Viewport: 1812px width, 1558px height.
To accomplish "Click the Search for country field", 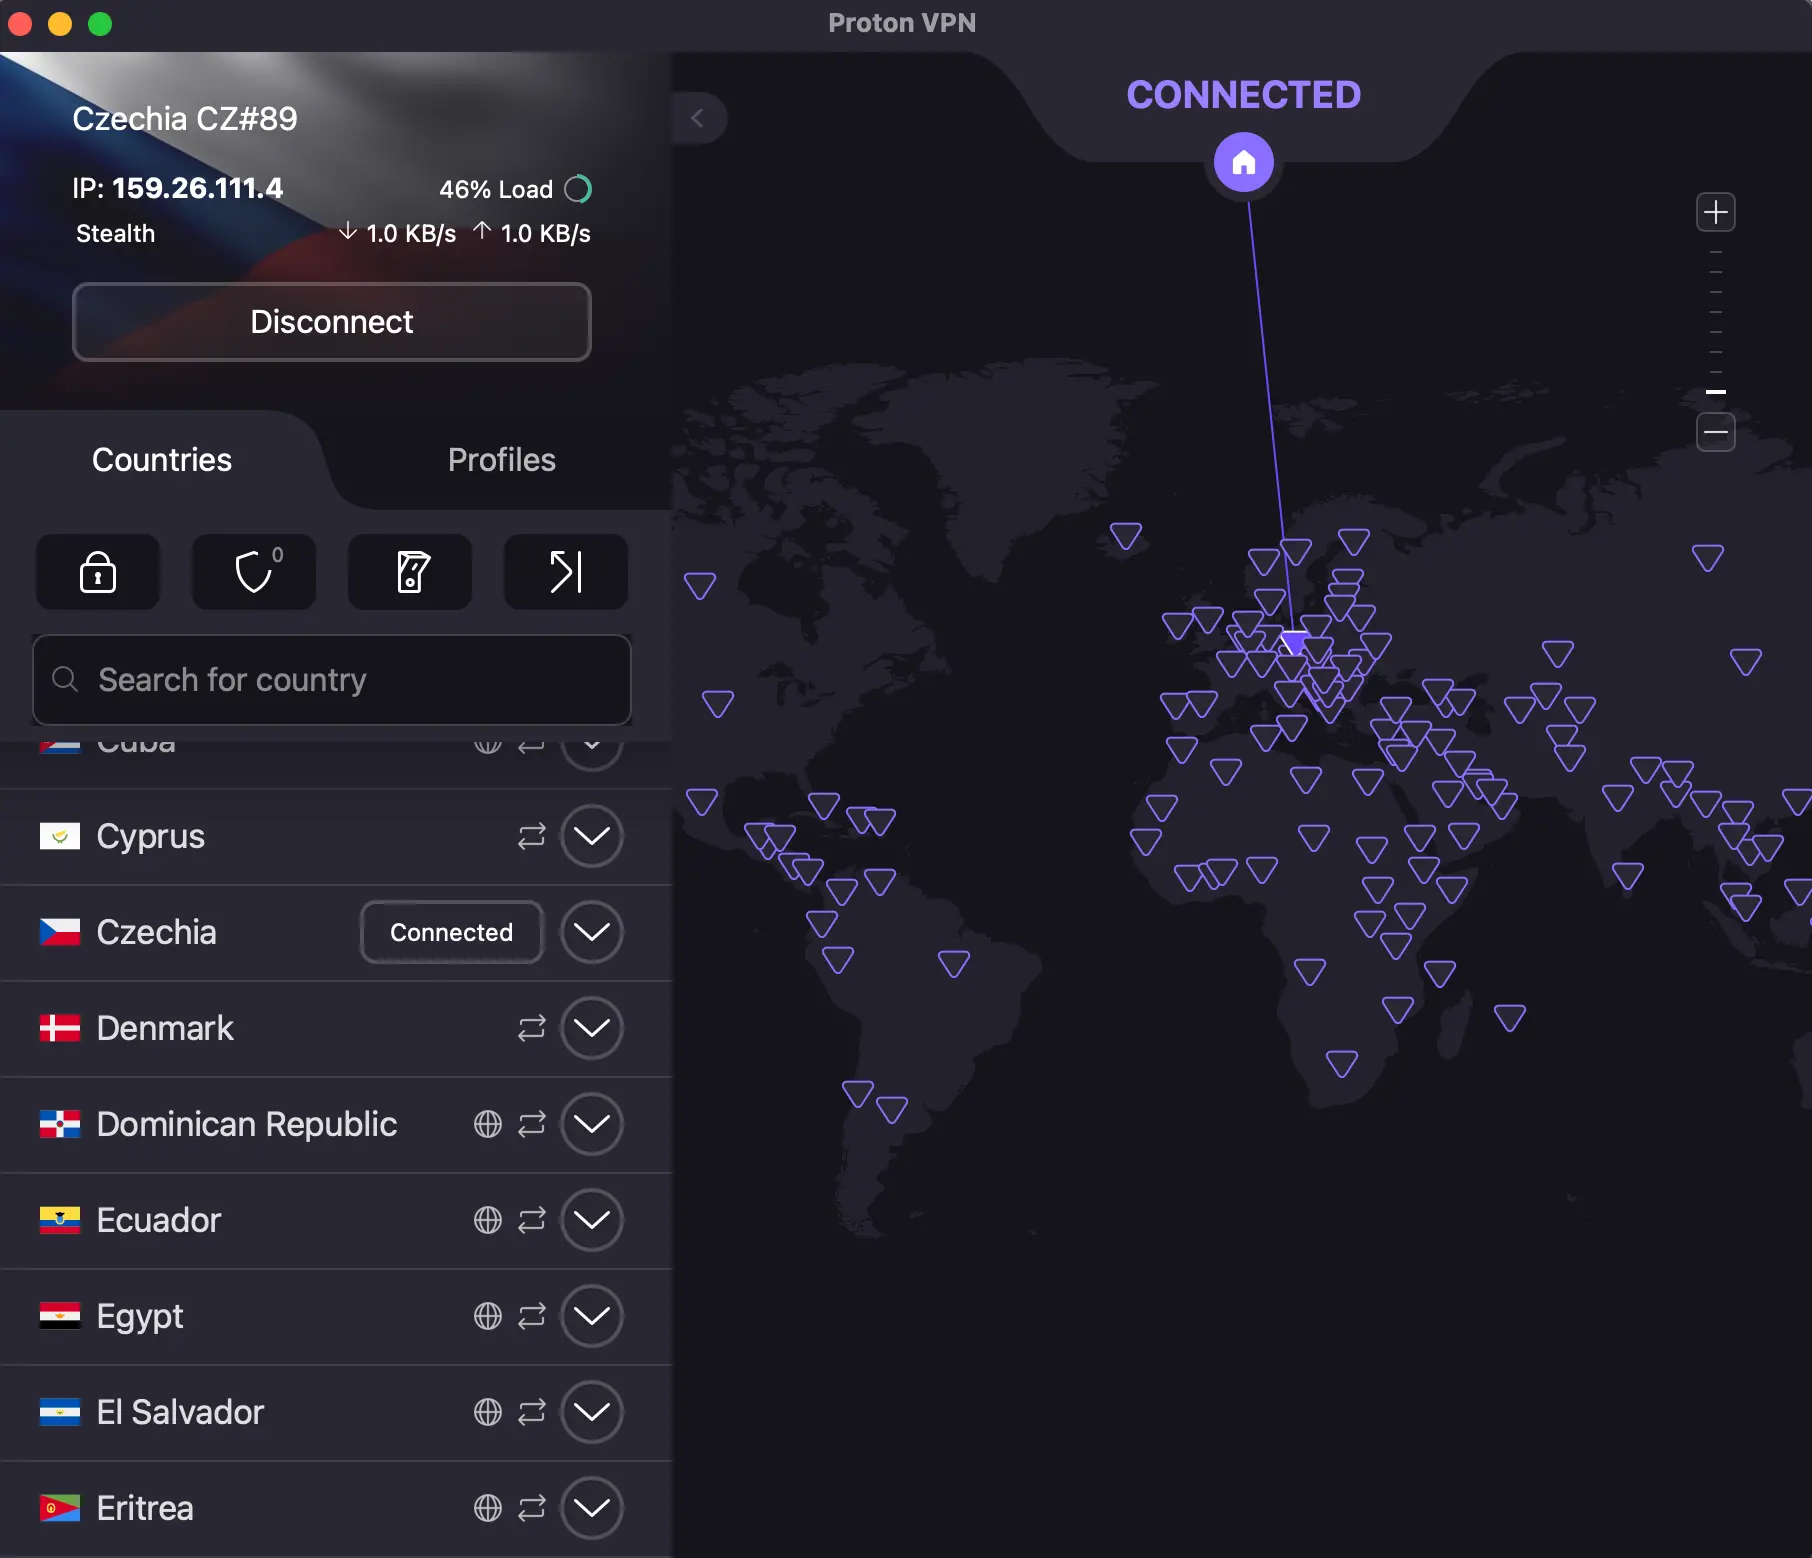I will coord(331,680).
